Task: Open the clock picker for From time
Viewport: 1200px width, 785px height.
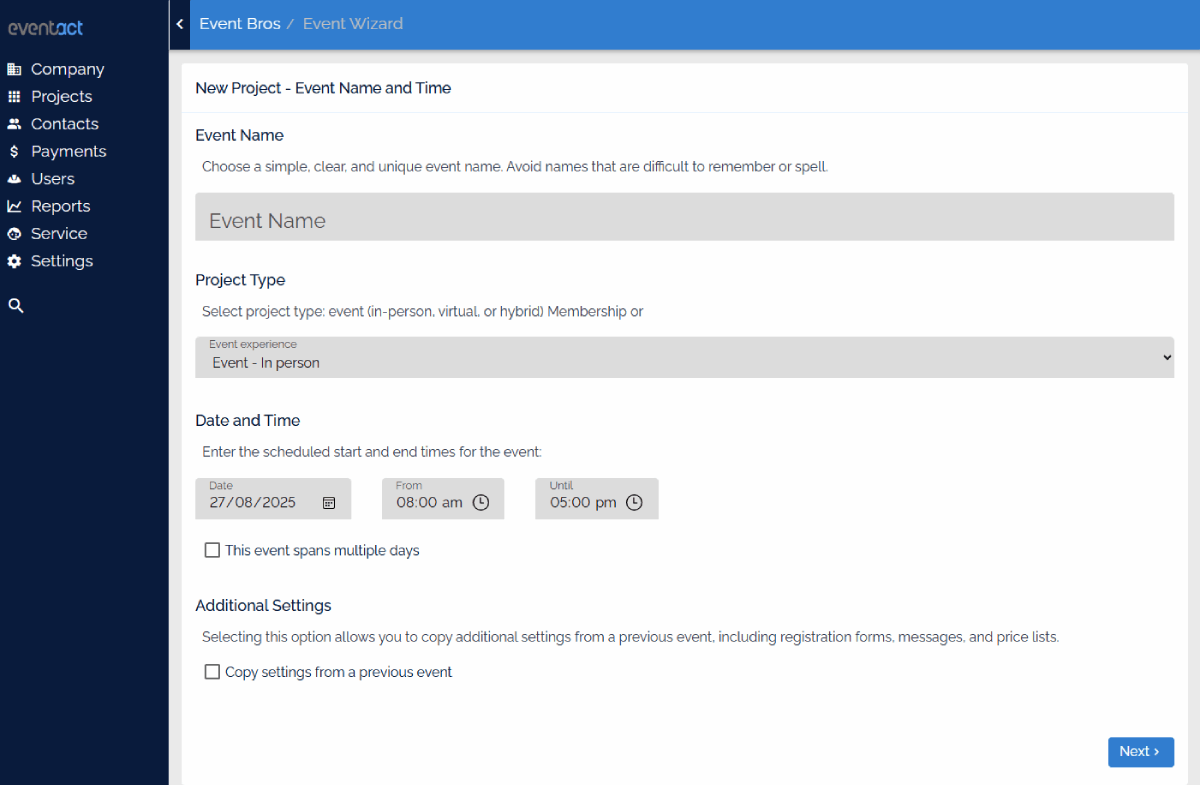Action: tap(480, 503)
